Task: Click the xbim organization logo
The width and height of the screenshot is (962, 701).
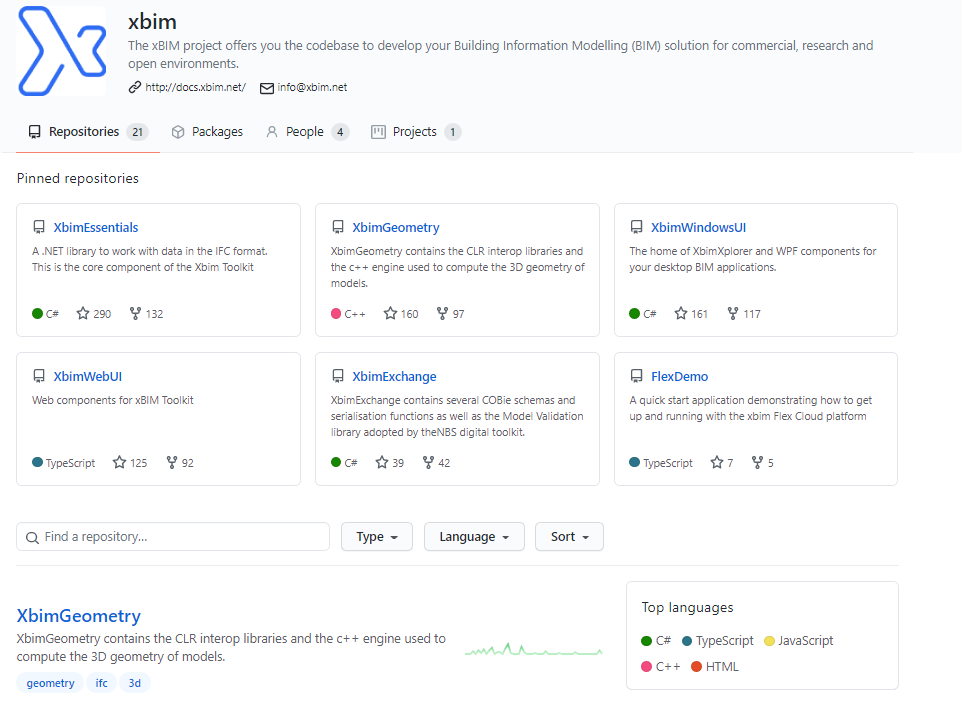Action: pyautogui.click(x=62, y=51)
